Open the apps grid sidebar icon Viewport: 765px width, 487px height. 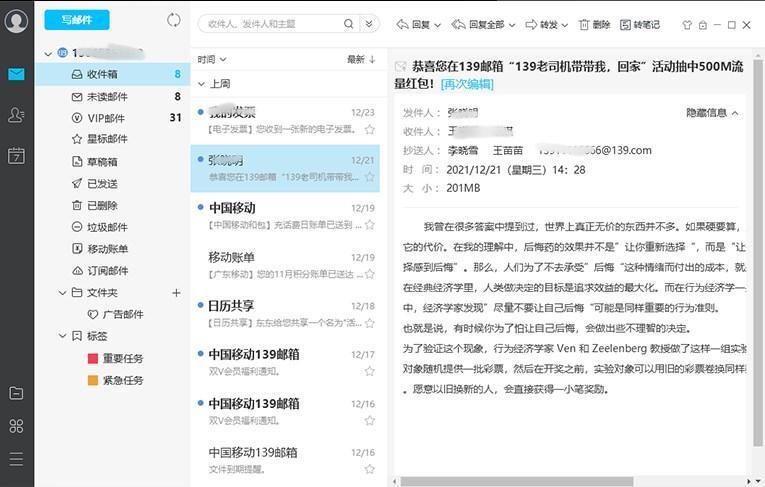coord(16,426)
